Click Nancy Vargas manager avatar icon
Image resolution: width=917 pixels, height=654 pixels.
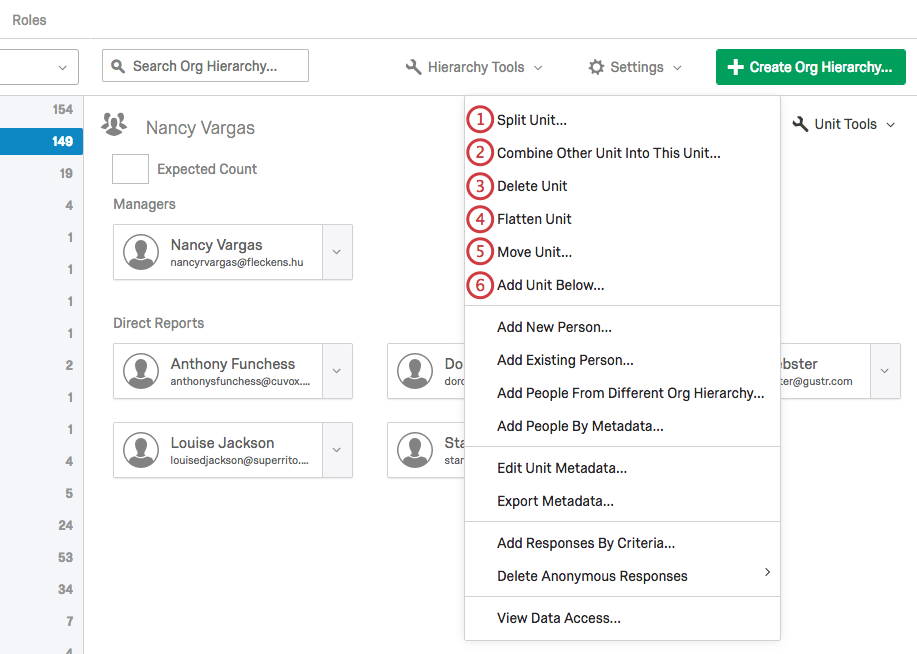click(142, 253)
